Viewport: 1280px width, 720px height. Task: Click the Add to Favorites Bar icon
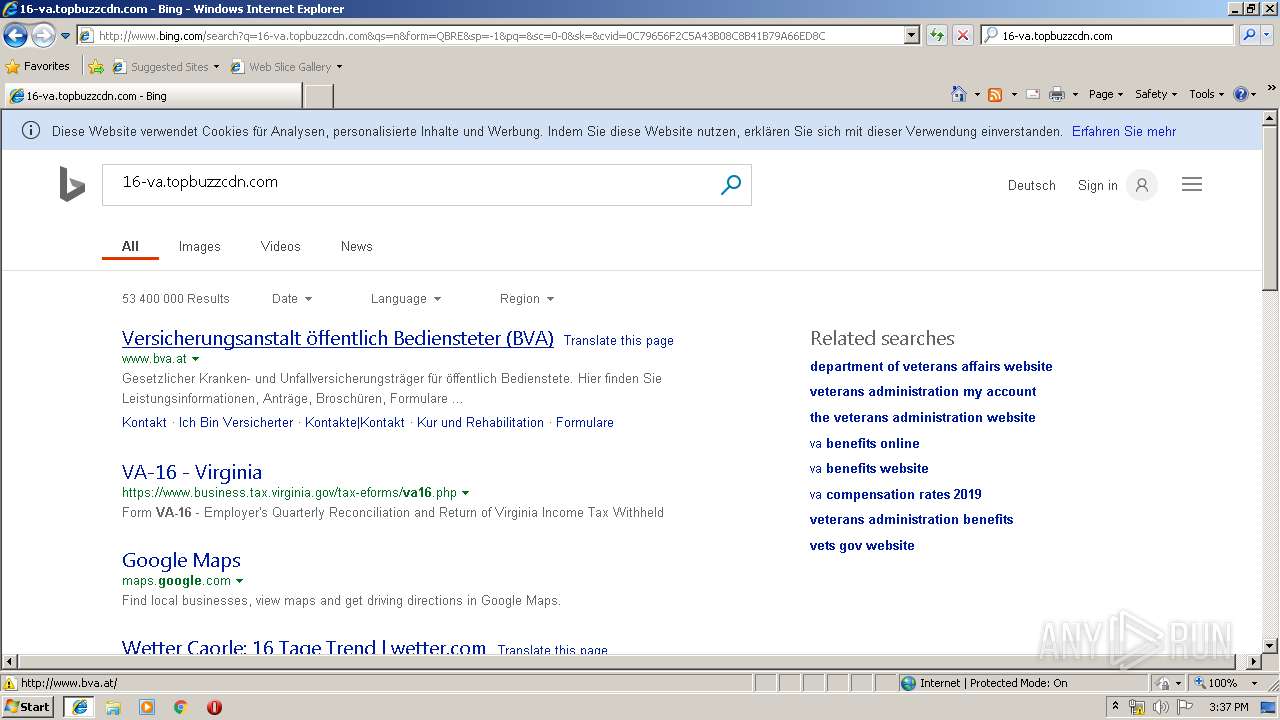96,67
